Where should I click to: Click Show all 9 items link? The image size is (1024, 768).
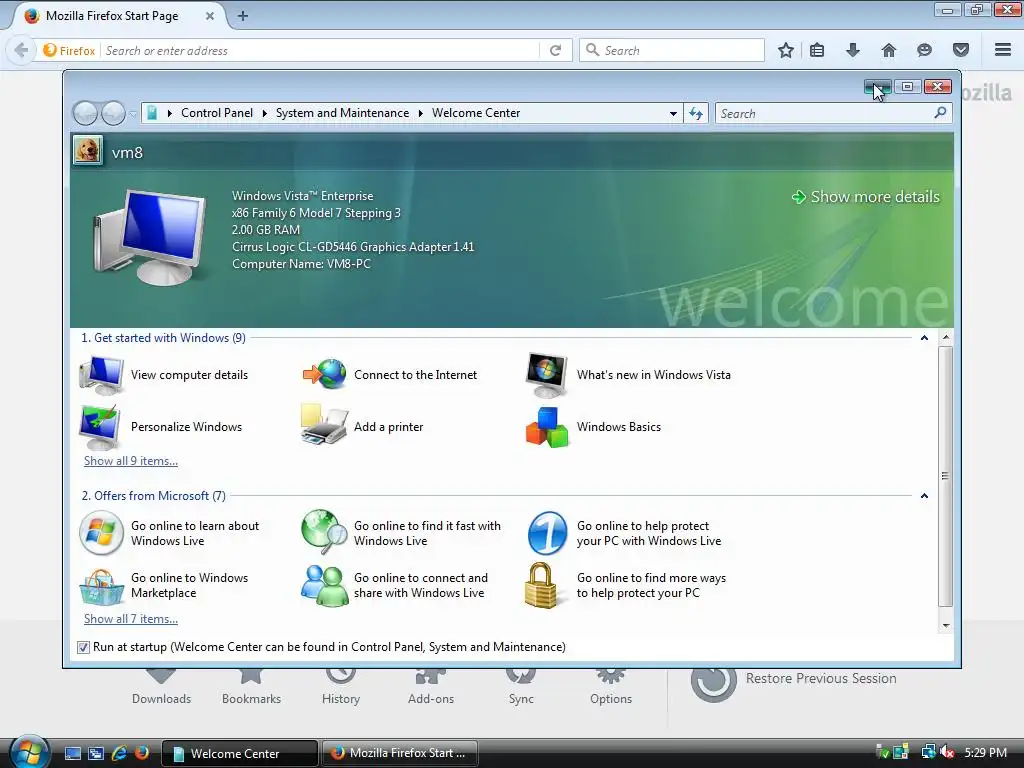pyautogui.click(x=131, y=460)
